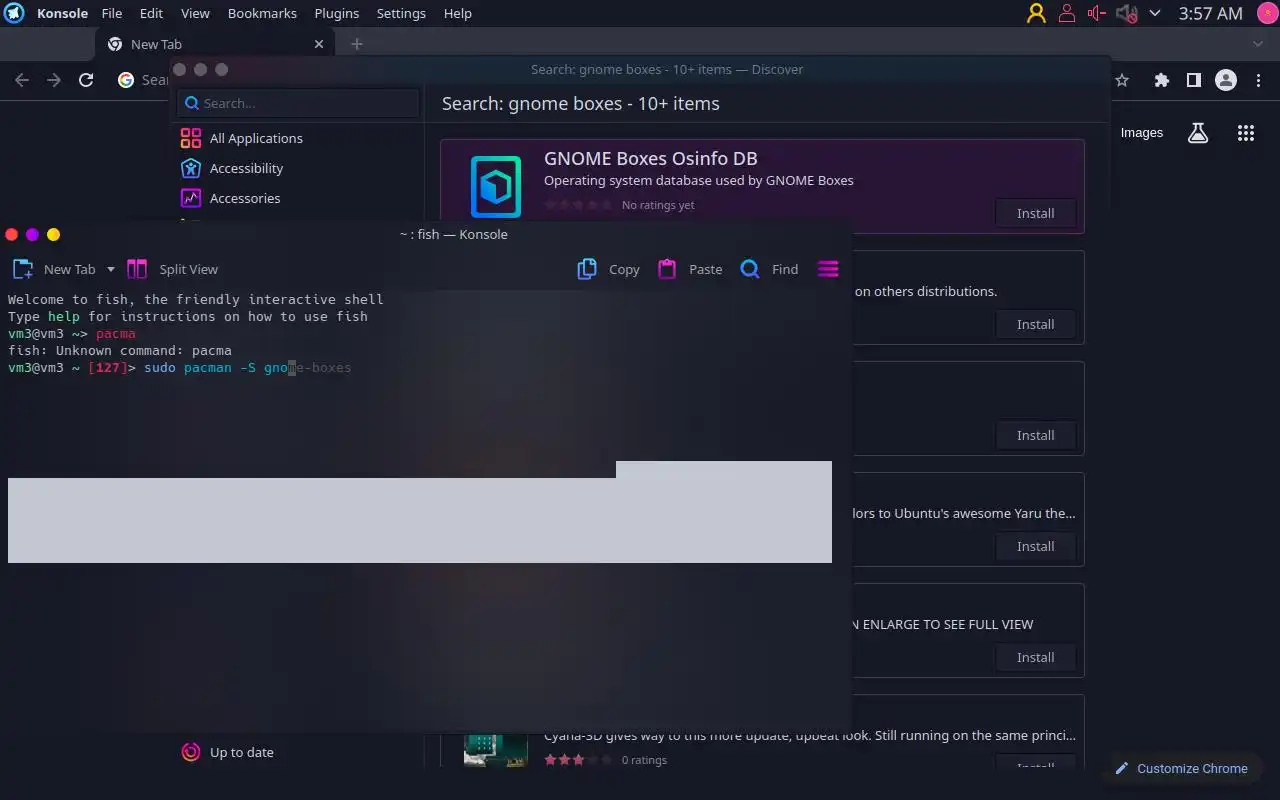Click the sudo pacman command line in the terminal
Viewport: 1280px width, 800px height.
[x=180, y=368]
